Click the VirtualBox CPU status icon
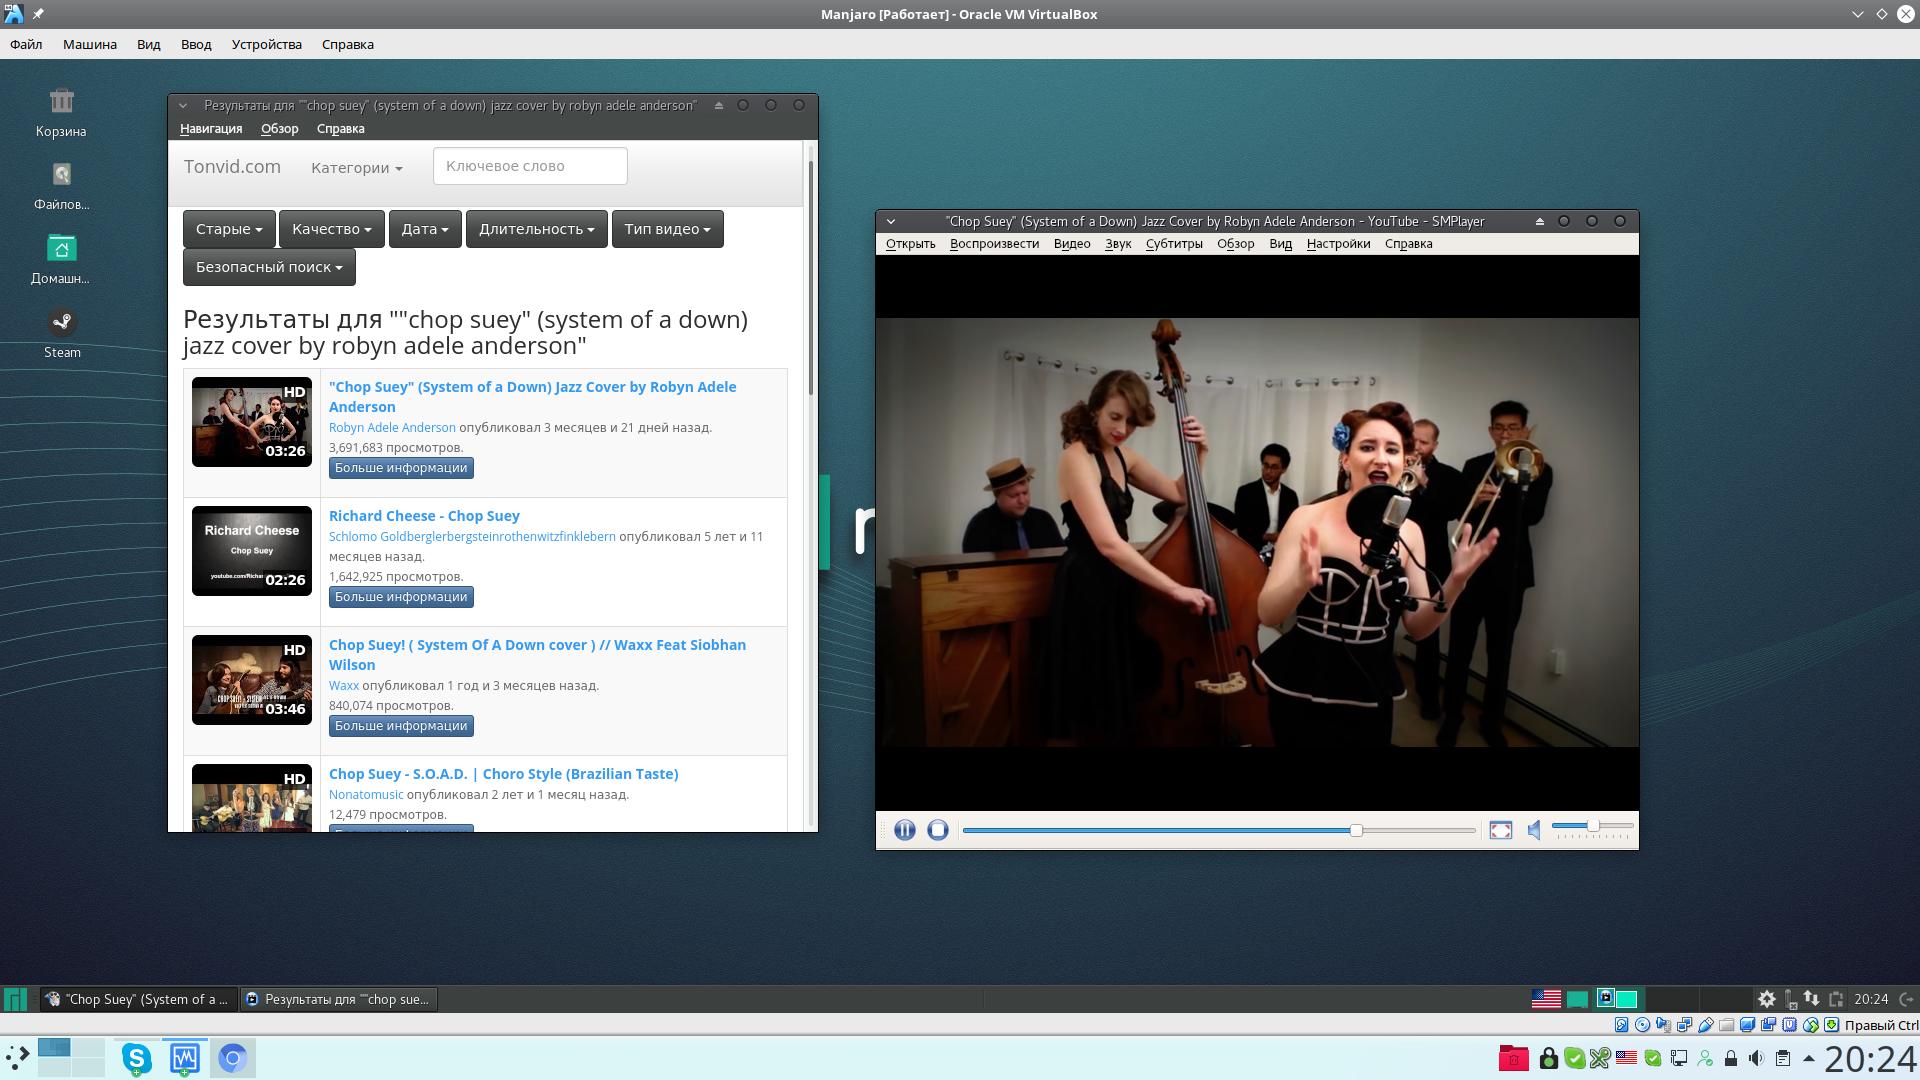The width and height of the screenshot is (1920, 1080). pyautogui.click(x=1789, y=1025)
